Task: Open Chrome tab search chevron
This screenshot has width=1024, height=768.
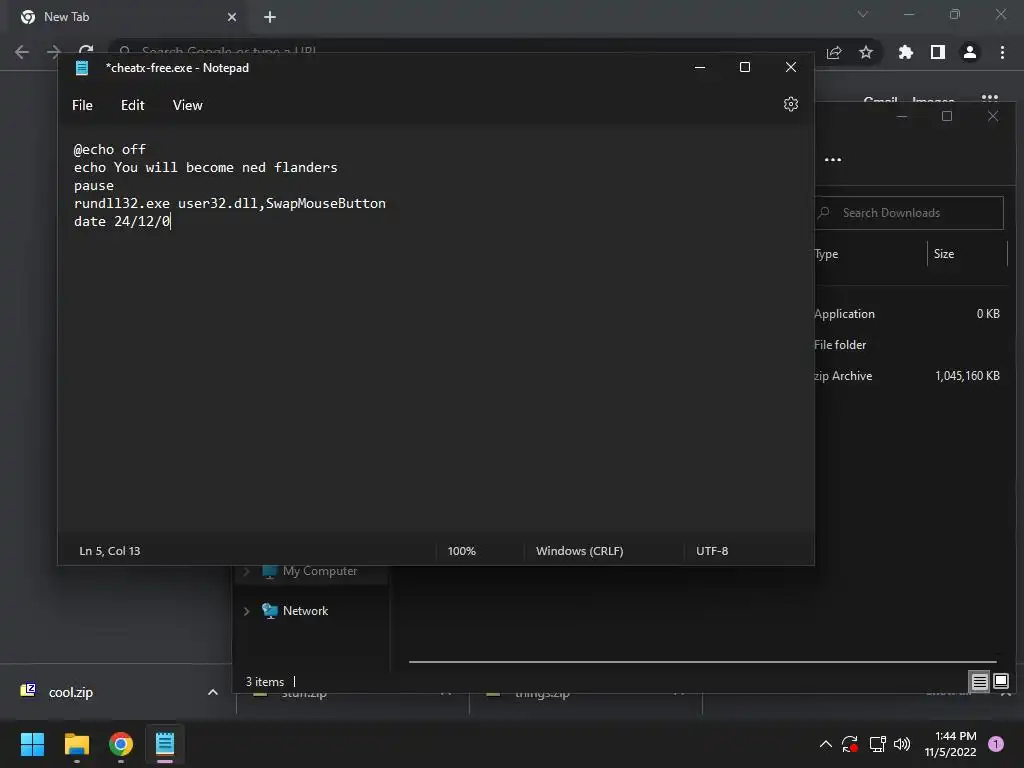Action: (x=863, y=14)
